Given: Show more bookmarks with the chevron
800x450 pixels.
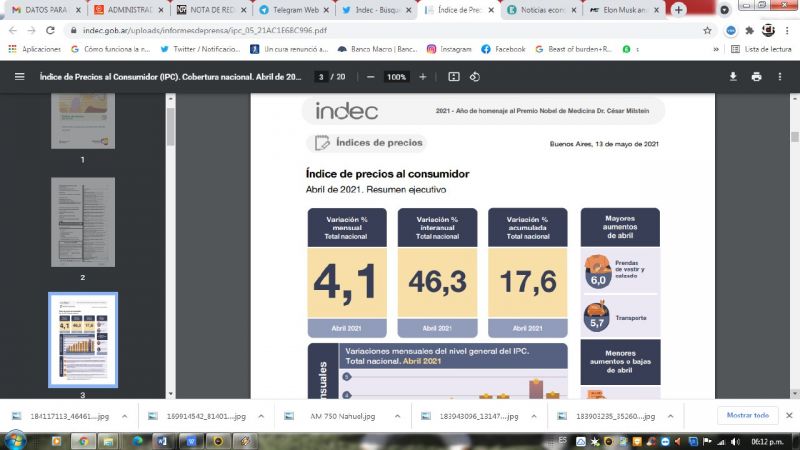Looking at the screenshot, I should [x=716, y=49].
